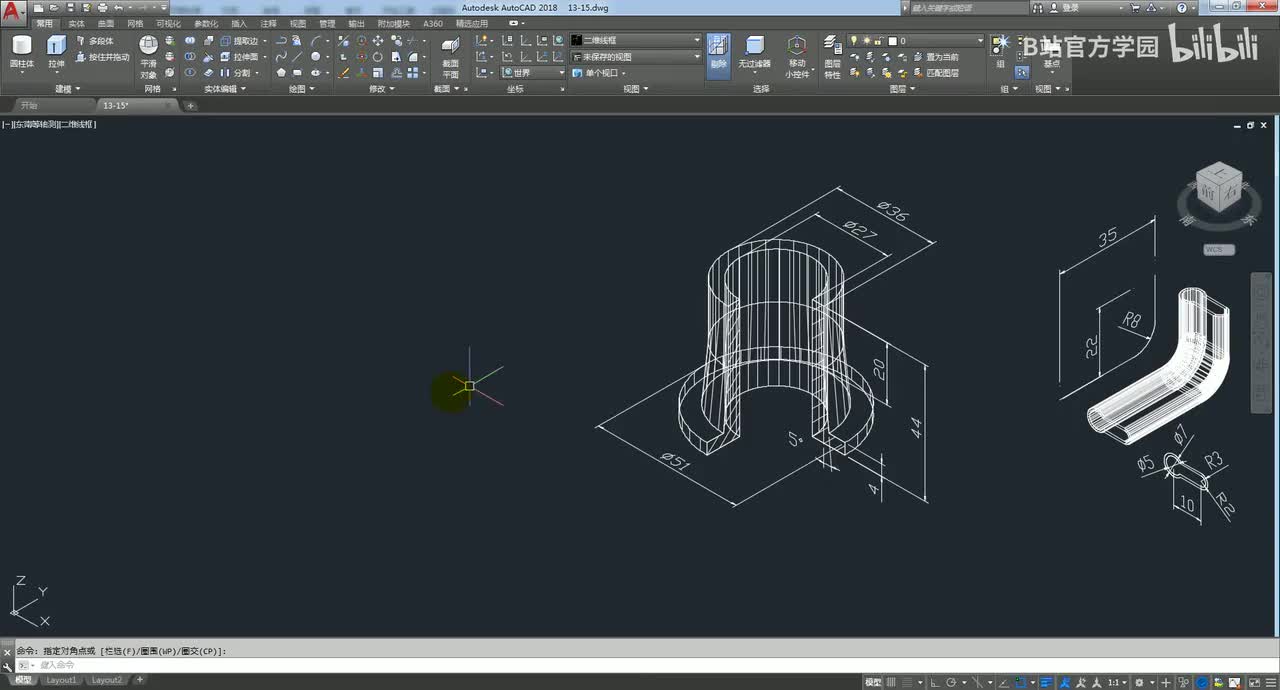Click the 剔除 culling button
The image size is (1280, 690).
[x=718, y=56]
